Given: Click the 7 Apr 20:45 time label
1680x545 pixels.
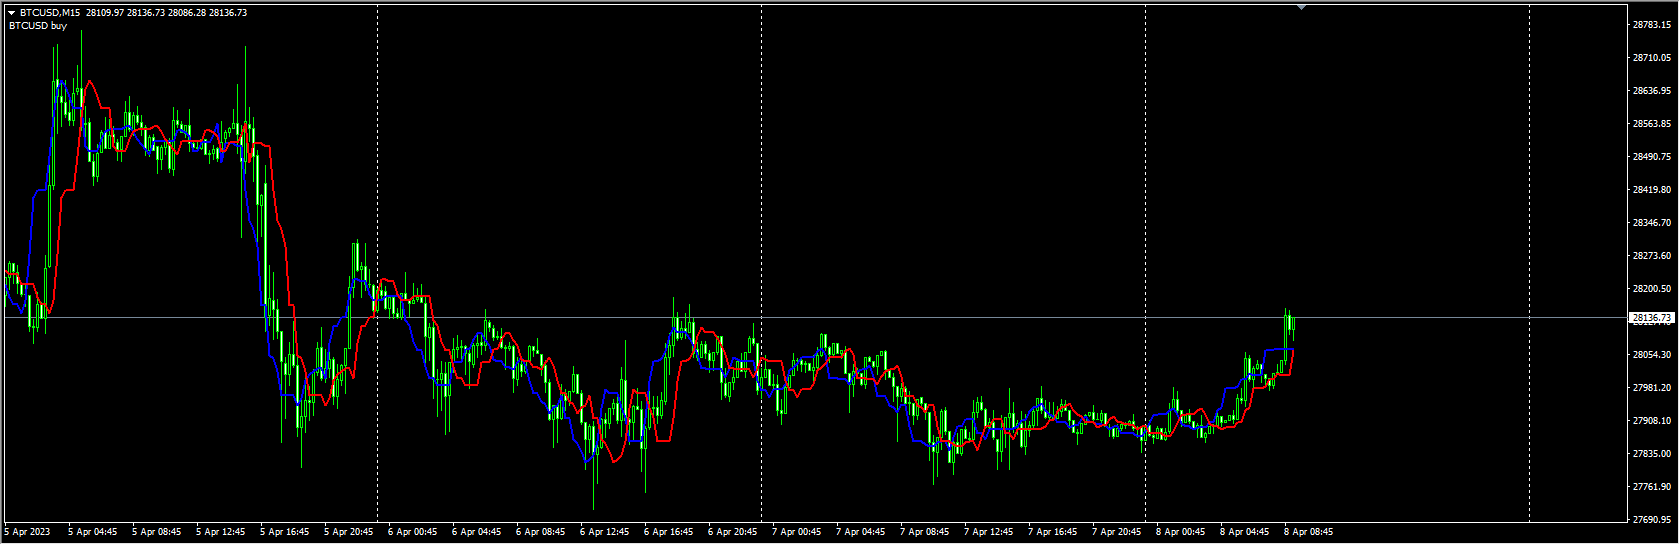Looking at the screenshot, I should [x=1116, y=532].
